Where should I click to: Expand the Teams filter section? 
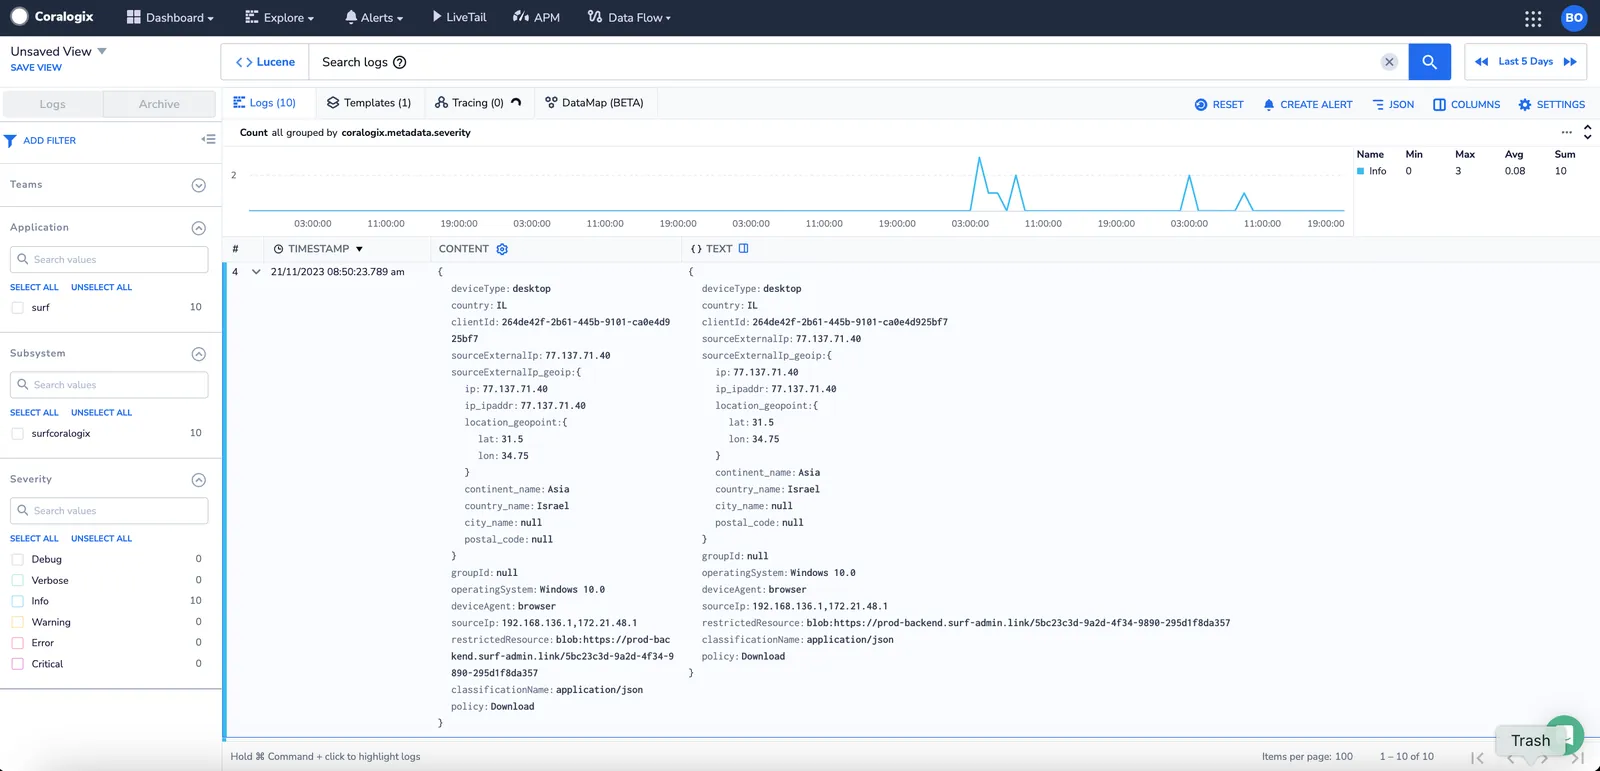tap(198, 185)
